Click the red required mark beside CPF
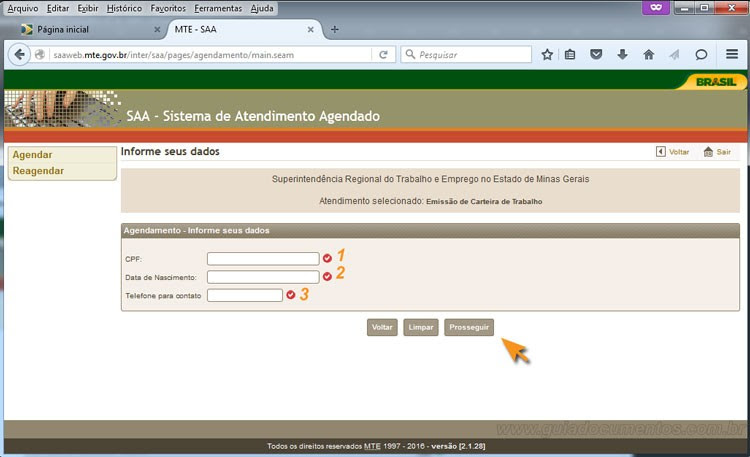This screenshot has height=457, width=750. [x=327, y=258]
